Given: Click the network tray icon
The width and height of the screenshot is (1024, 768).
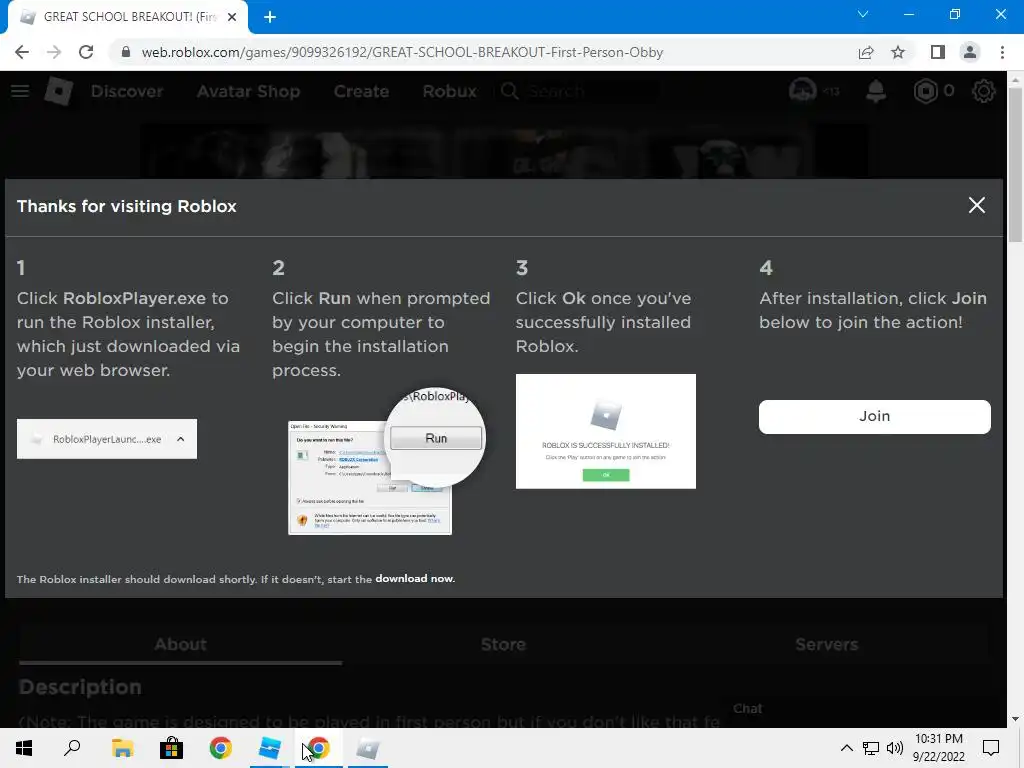Looking at the screenshot, I should [x=871, y=748].
